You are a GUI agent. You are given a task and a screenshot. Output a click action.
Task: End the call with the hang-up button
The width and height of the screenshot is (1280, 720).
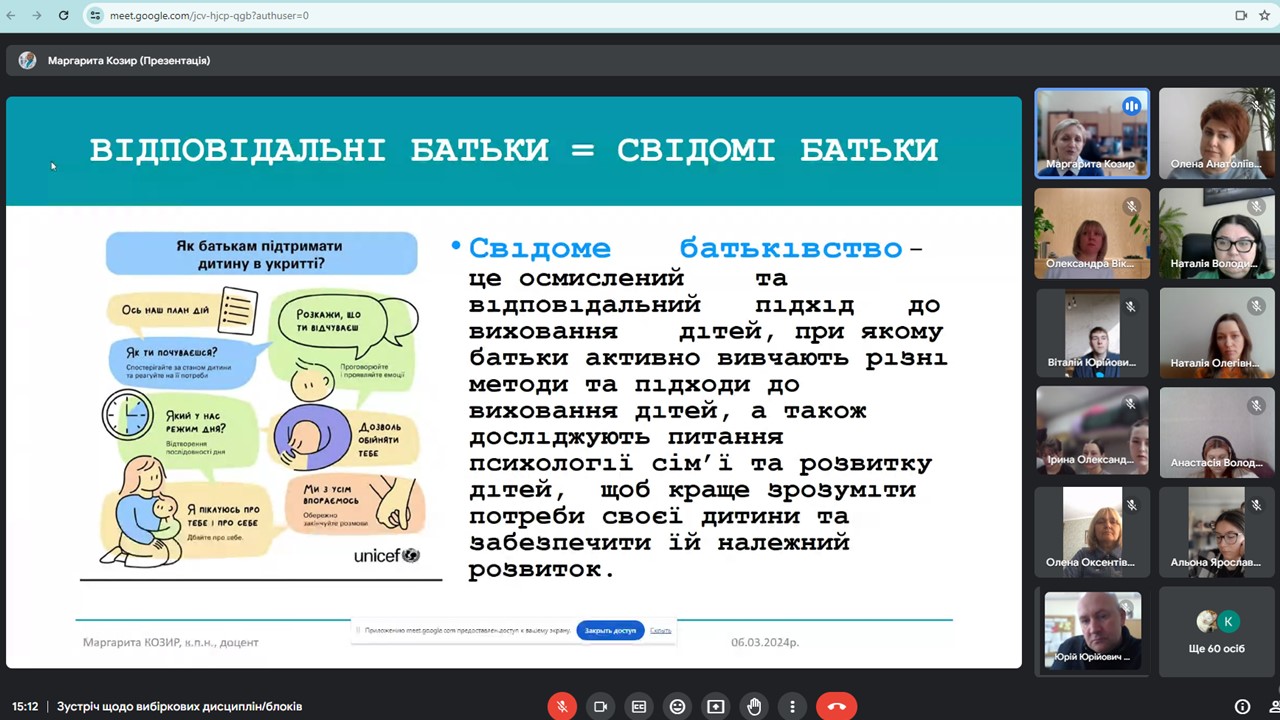coord(836,707)
